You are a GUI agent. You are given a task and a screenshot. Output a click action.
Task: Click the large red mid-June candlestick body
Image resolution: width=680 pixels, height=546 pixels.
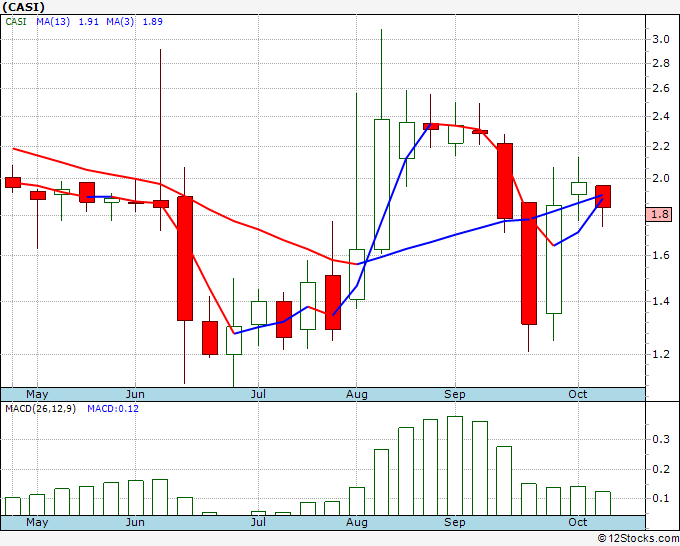tap(185, 258)
